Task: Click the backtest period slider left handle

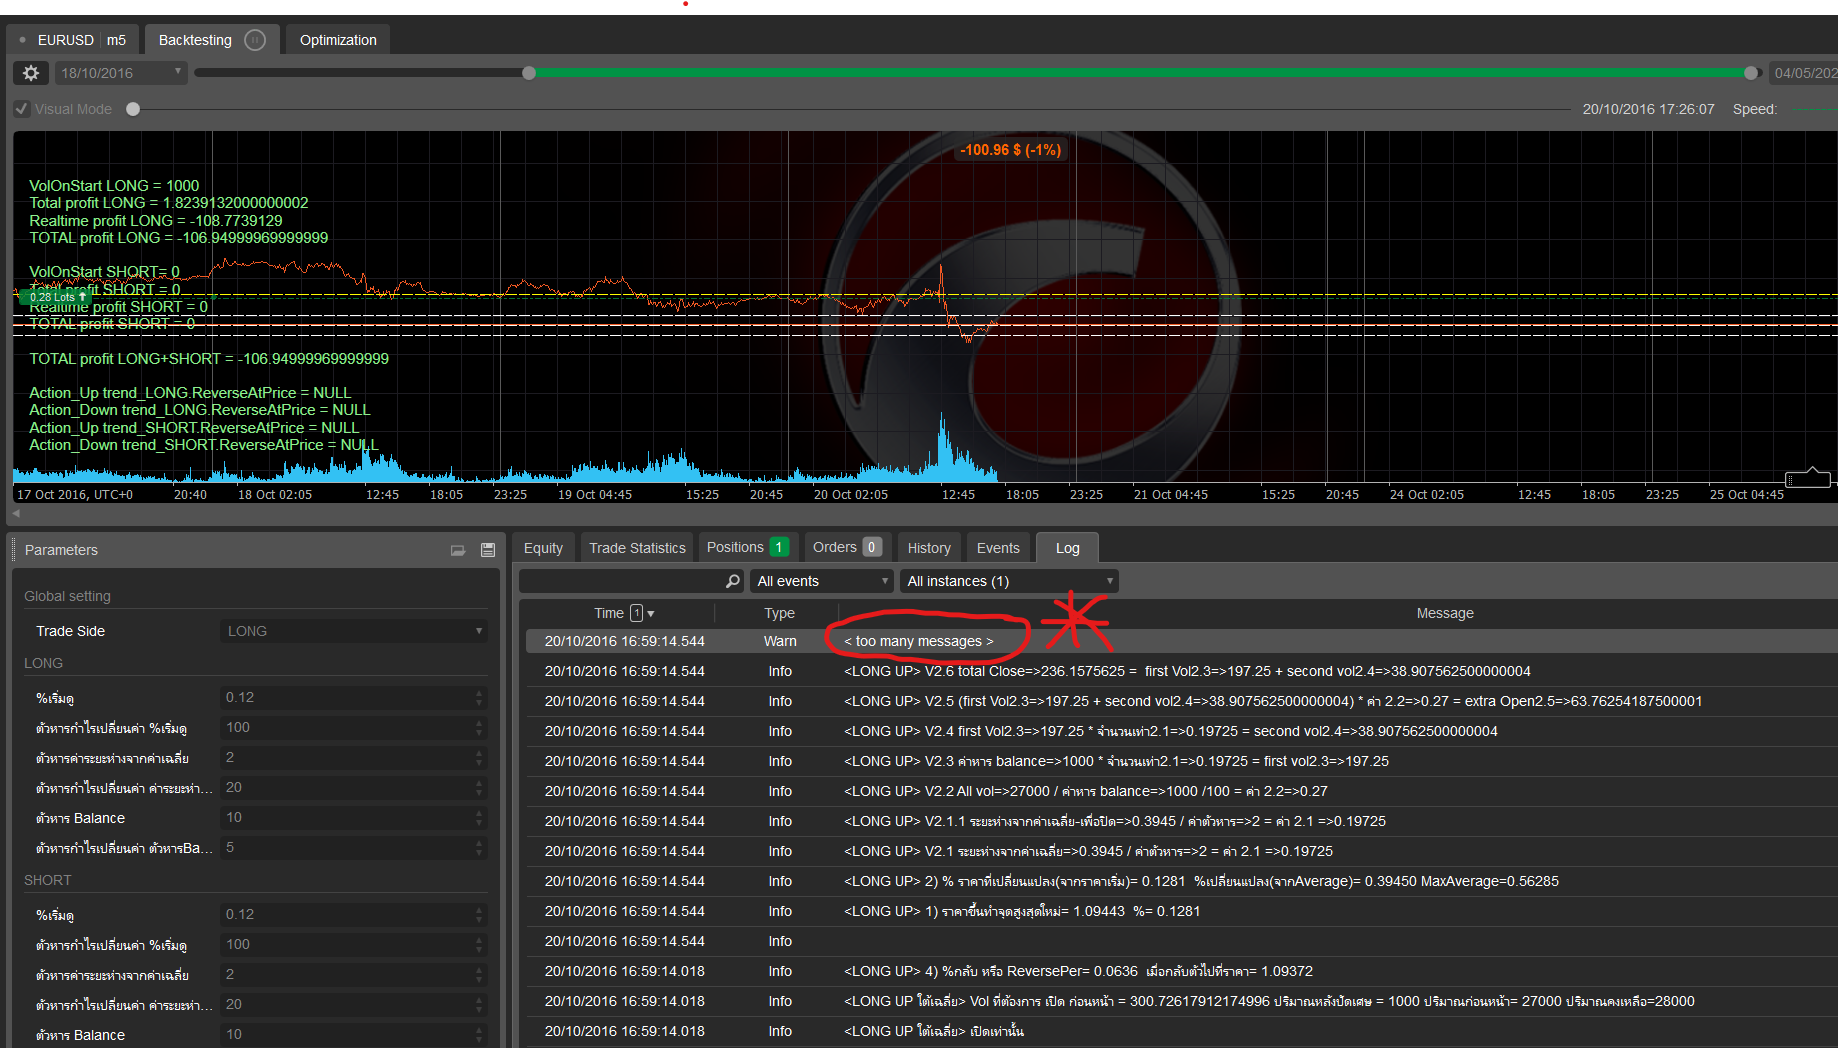Action: pos(529,73)
